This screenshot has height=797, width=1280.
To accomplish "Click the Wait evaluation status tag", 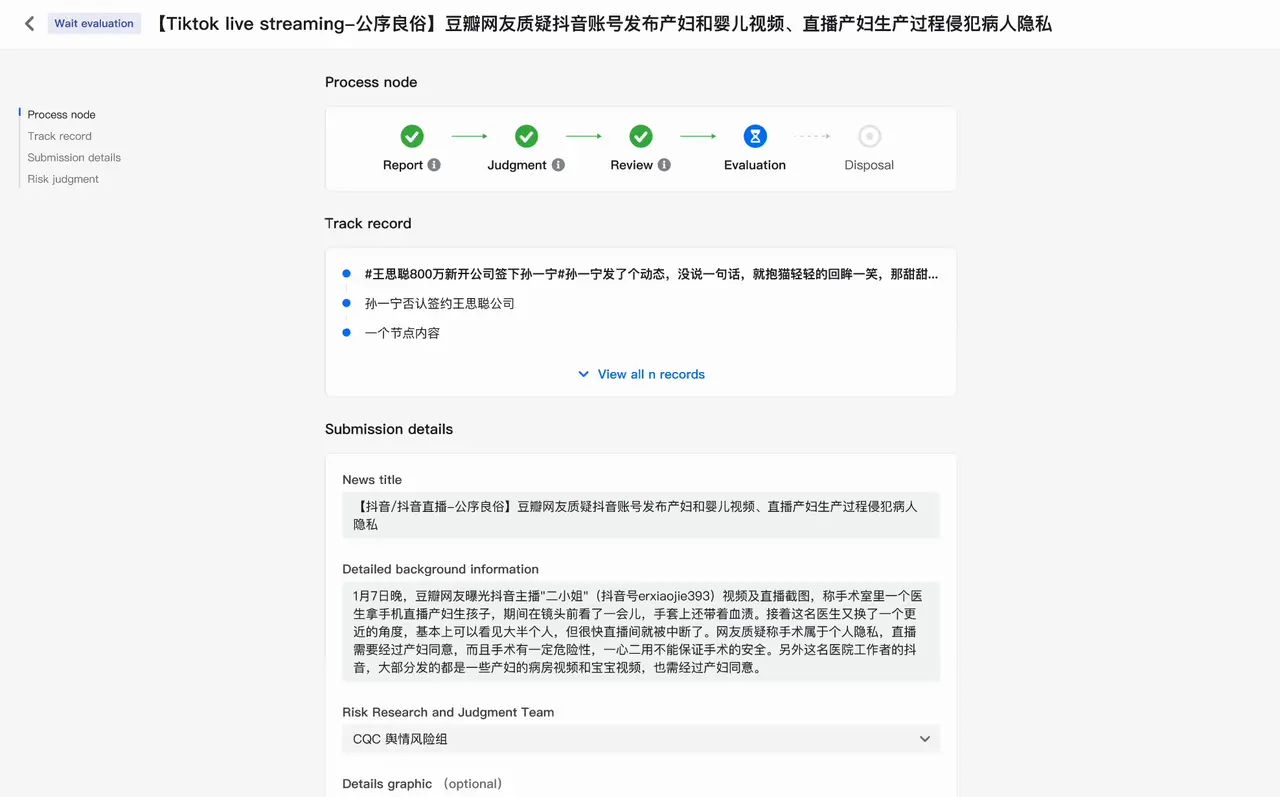I will pyautogui.click(x=94, y=24).
